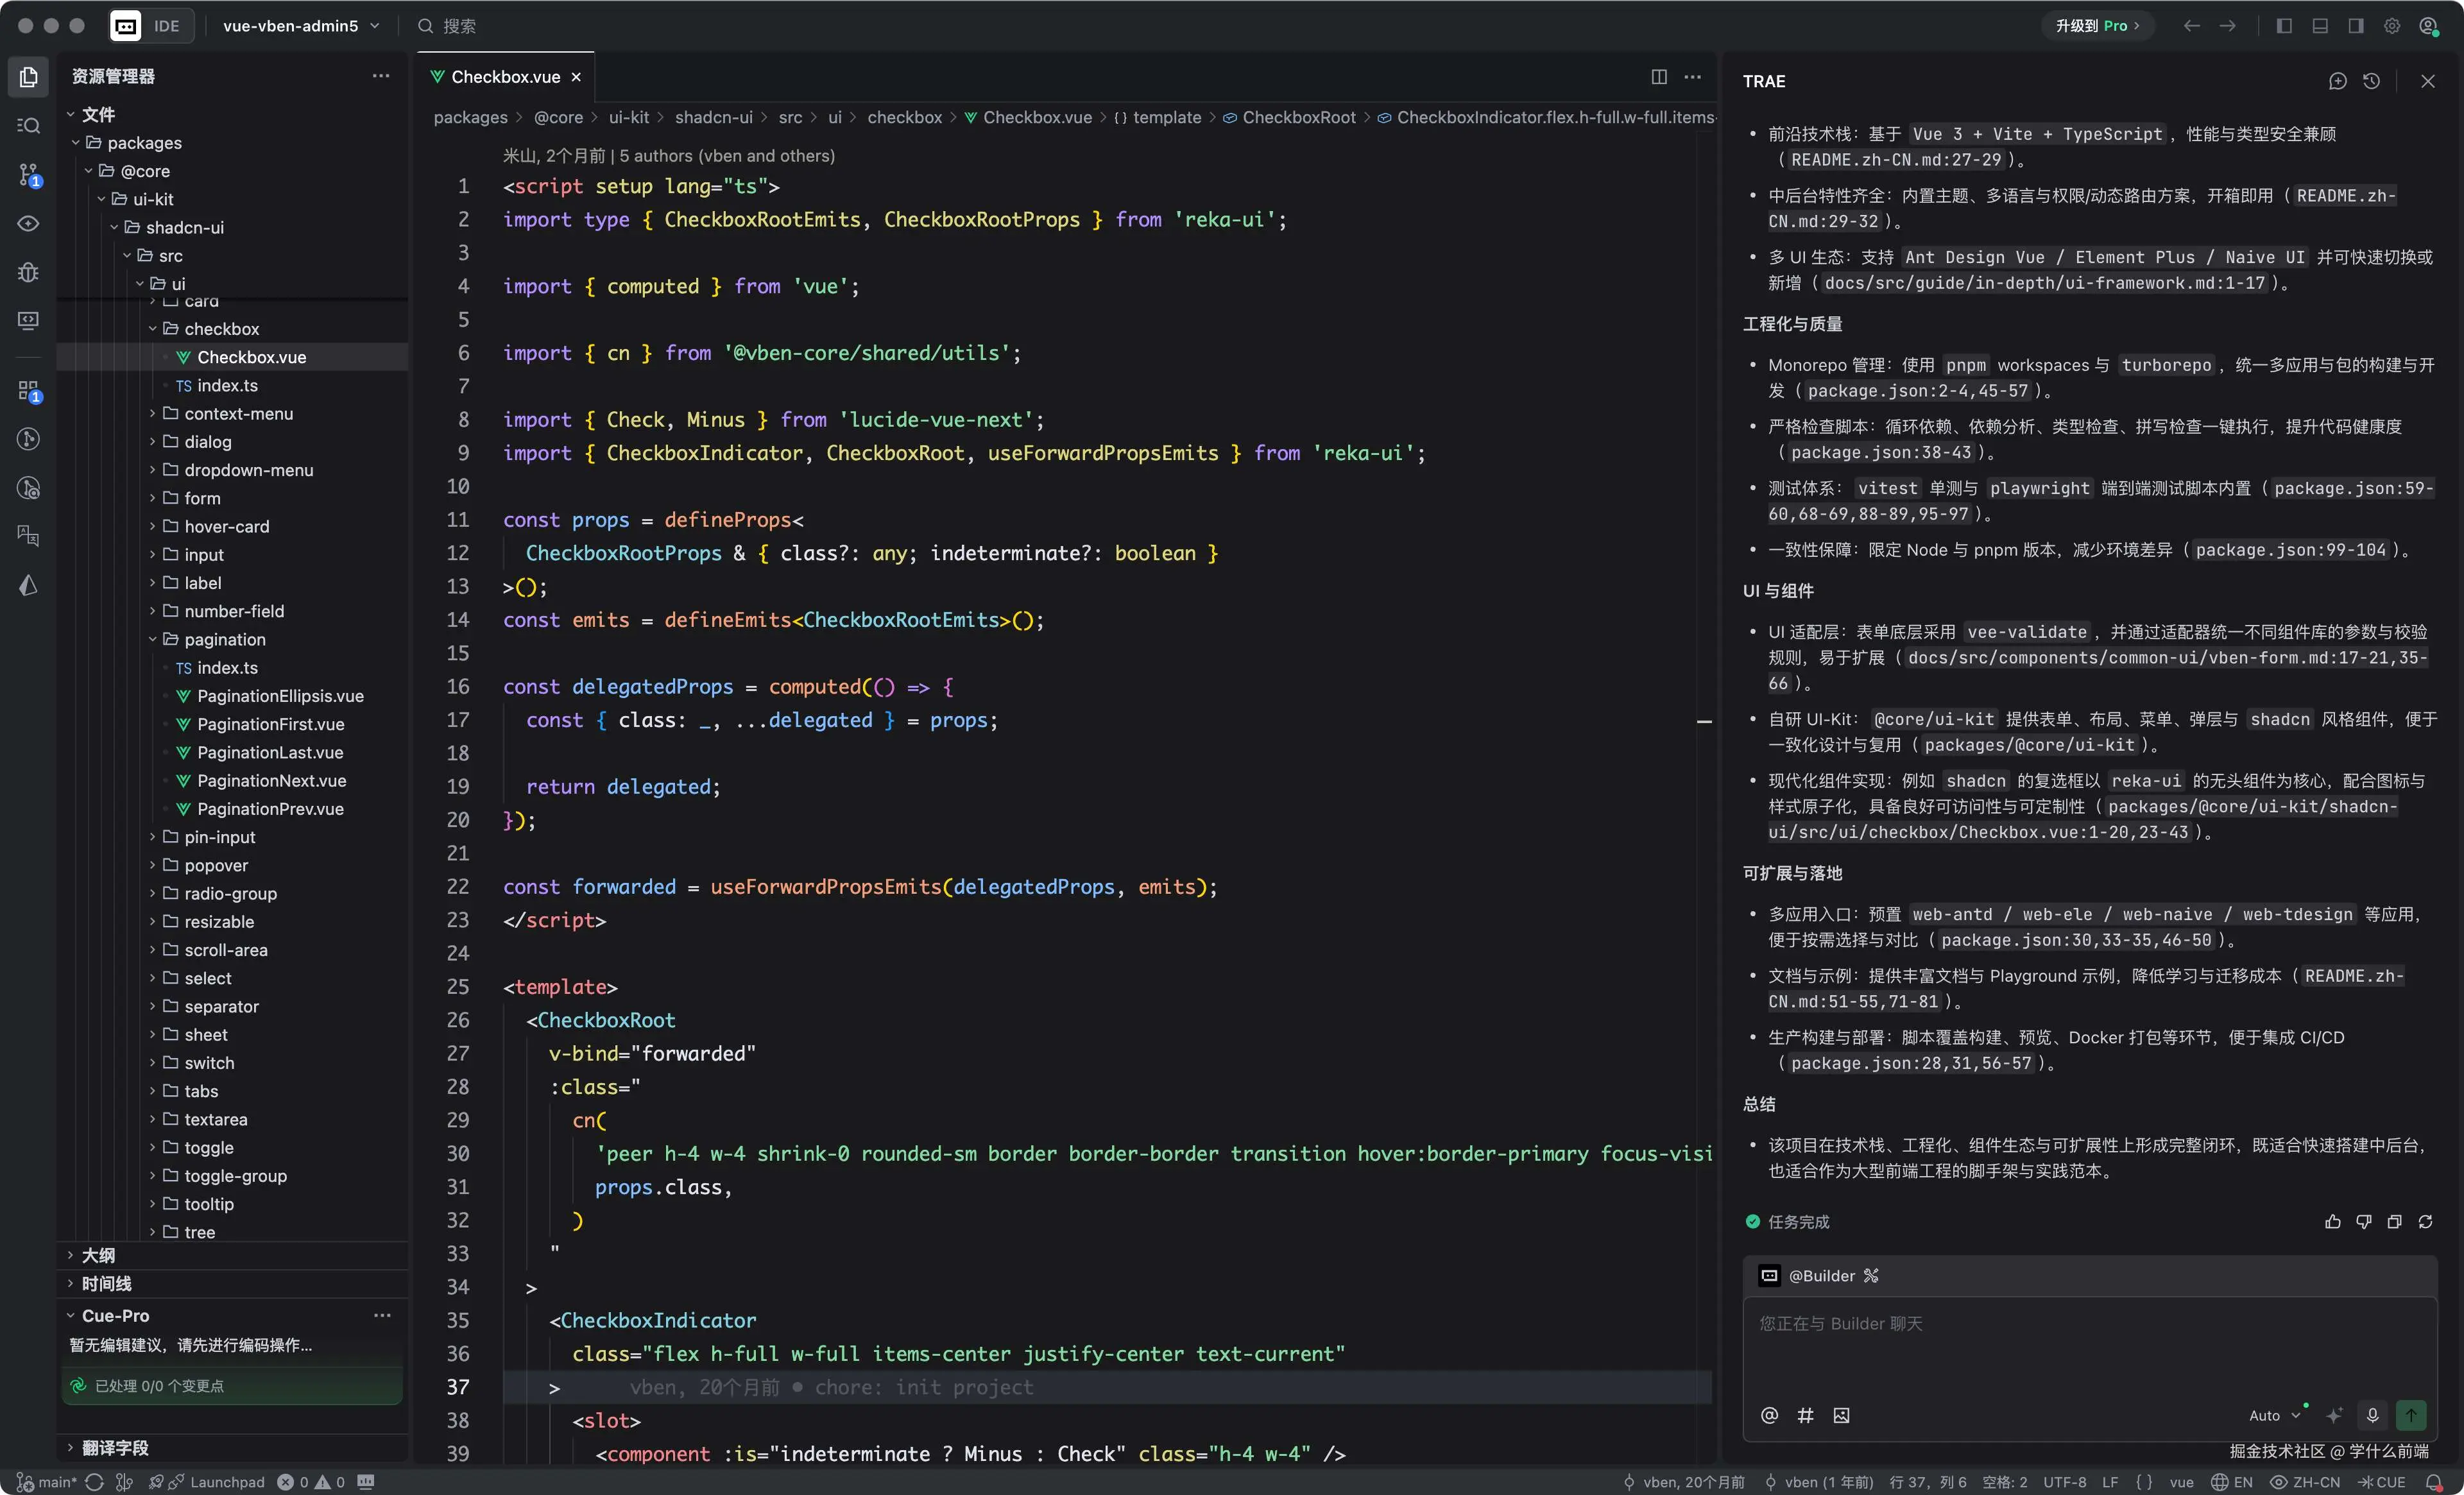Open PaginationFirst.vue in the file tree

pos(270,724)
